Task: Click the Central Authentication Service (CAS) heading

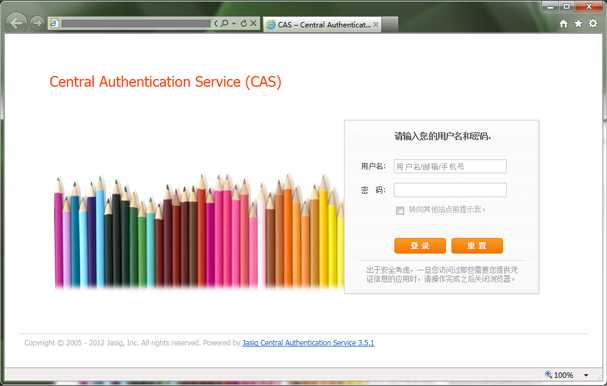Action: coord(165,82)
